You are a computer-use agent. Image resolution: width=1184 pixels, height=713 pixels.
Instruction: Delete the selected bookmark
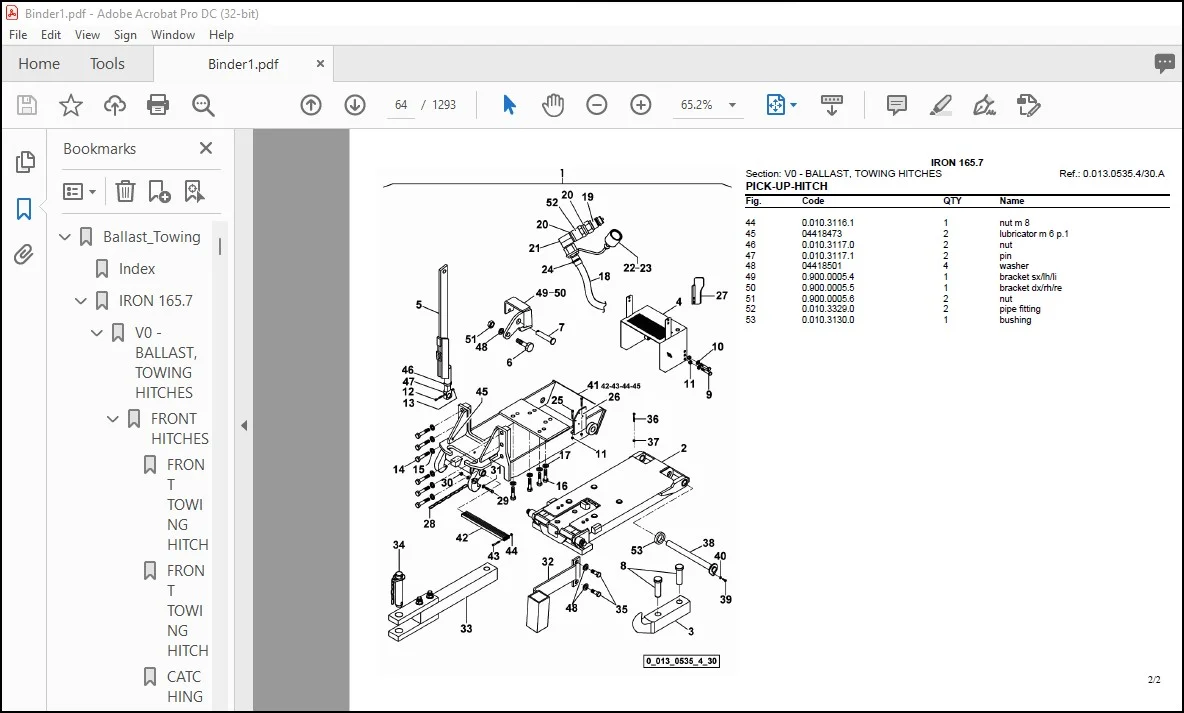(125, 191)
